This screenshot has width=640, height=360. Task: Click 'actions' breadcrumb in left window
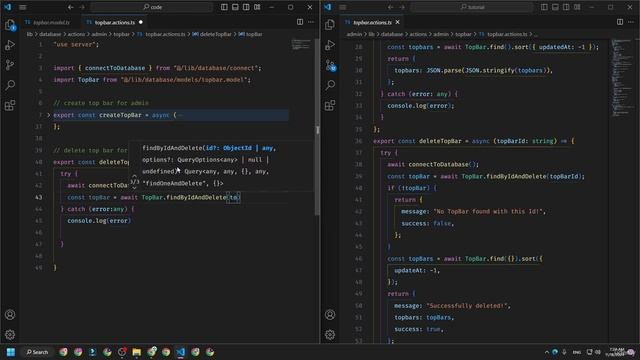[76, 34]
